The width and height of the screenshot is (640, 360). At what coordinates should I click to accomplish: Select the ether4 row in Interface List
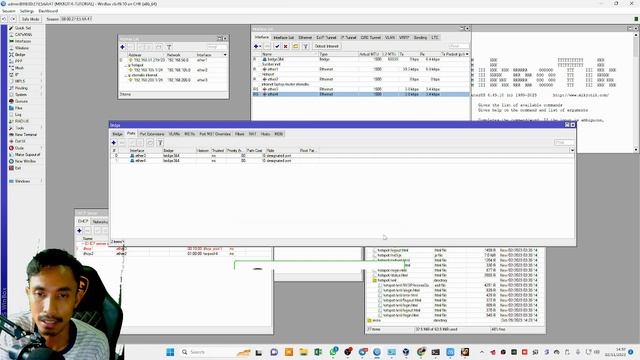[360, 94]
